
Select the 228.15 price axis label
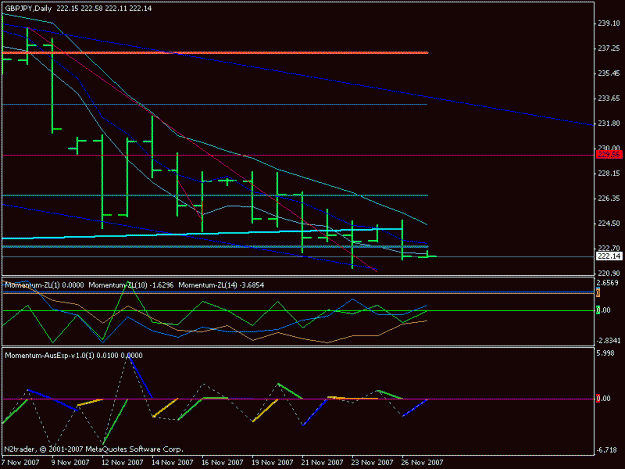(x=609, y=173)
